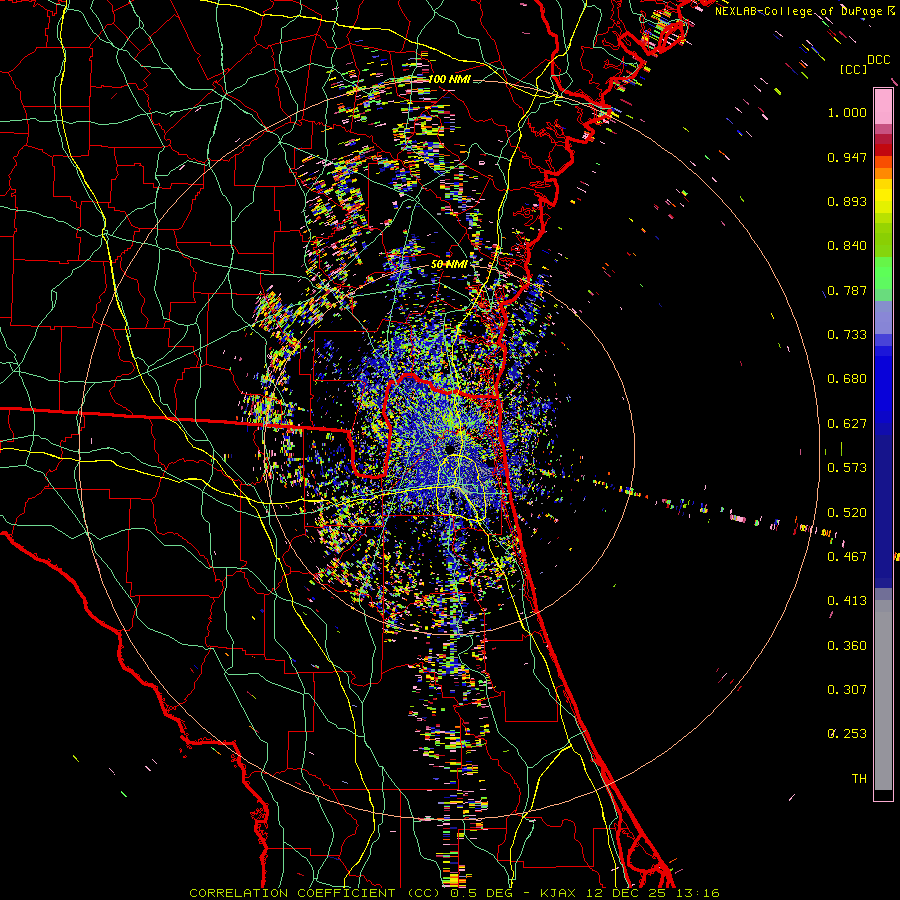Click the DCC label above color scale
Image resolution: width=900 pixels, height=900 pixels.
[x=878, y=60]
